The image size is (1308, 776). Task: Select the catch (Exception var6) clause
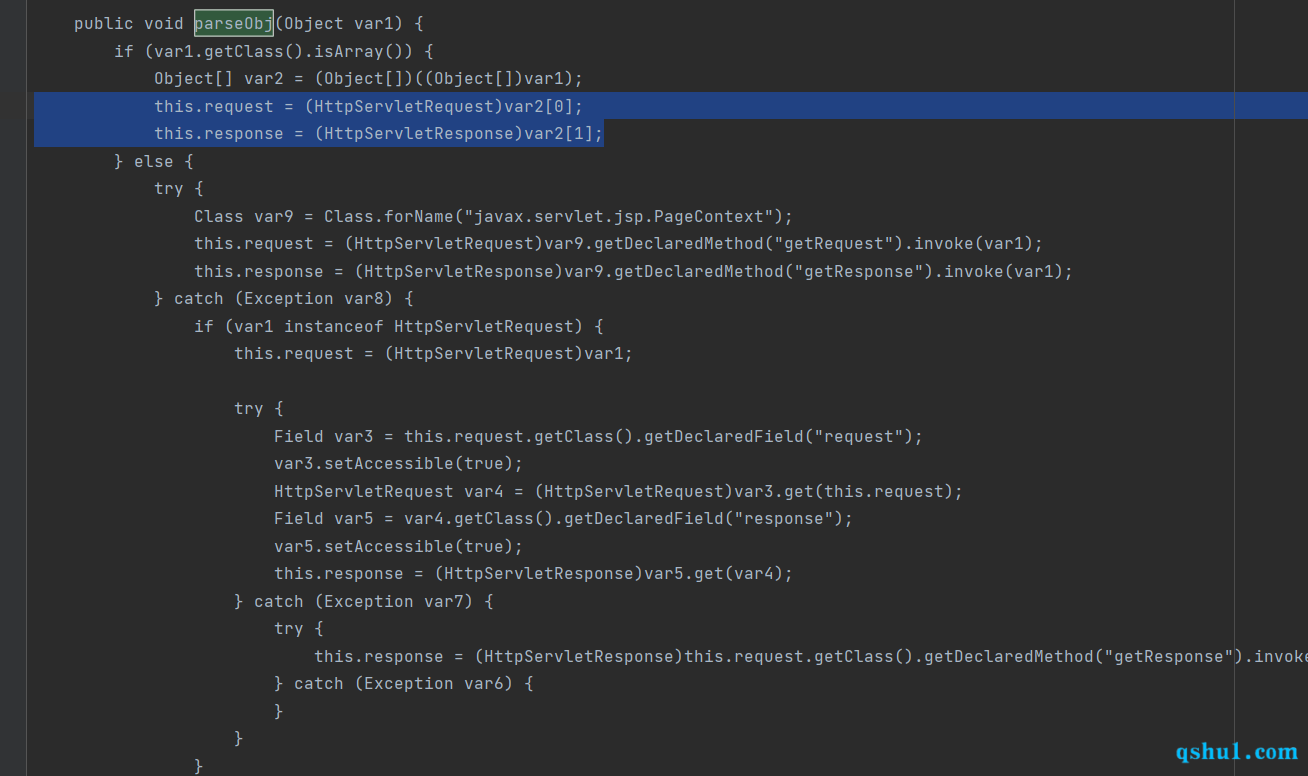tap(404, 683)
